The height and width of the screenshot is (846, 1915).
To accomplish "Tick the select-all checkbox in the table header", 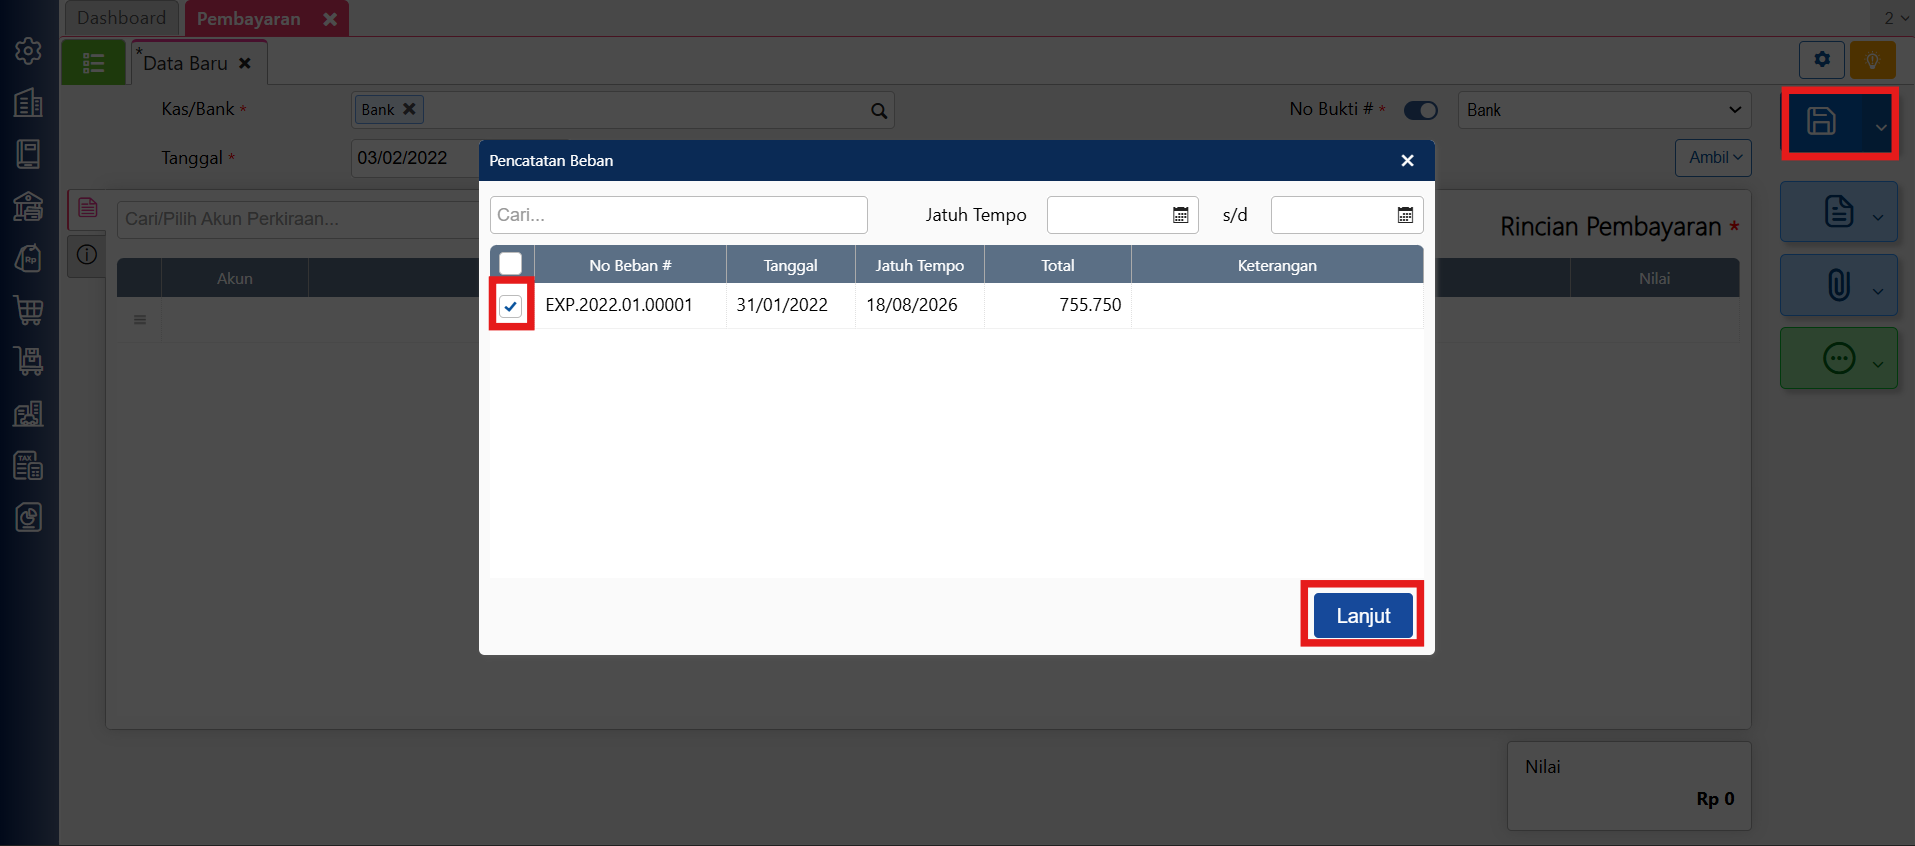I will tap(511, 263).
